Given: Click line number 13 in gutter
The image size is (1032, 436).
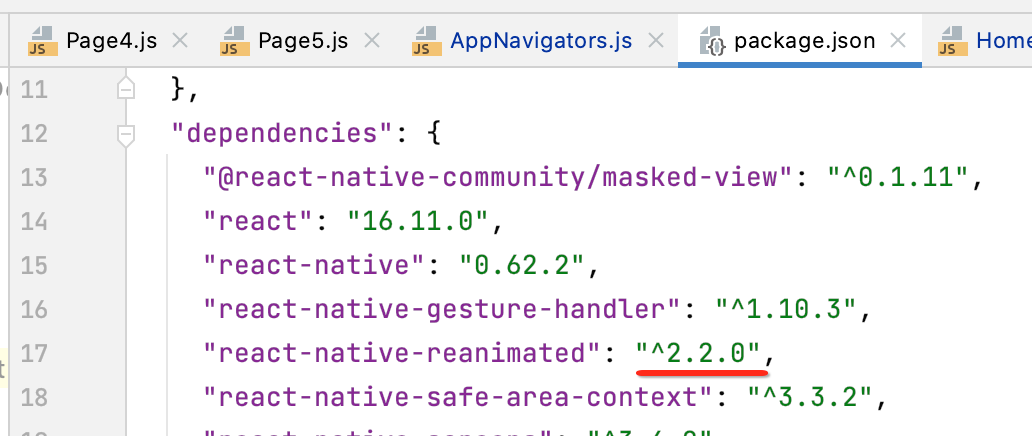Looking at the screenshot, I should (x=34, y=178).
